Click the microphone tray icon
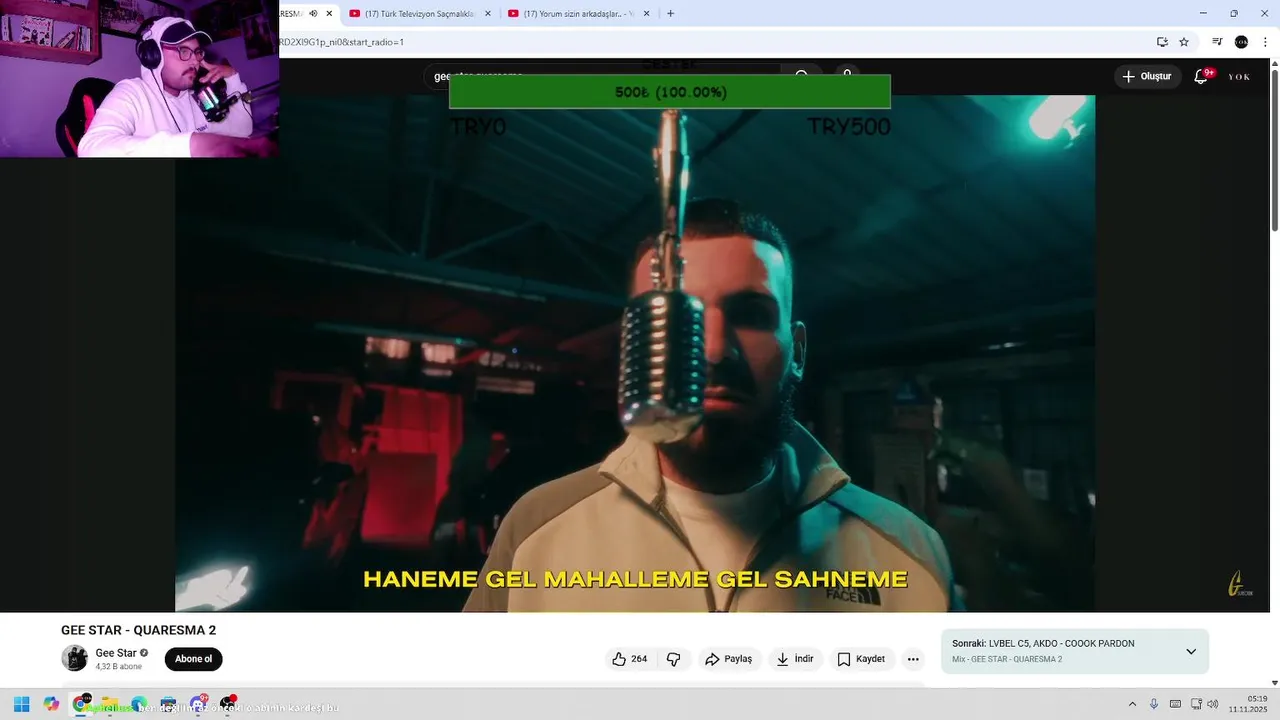The image size is (1280, 720). 1154,704
